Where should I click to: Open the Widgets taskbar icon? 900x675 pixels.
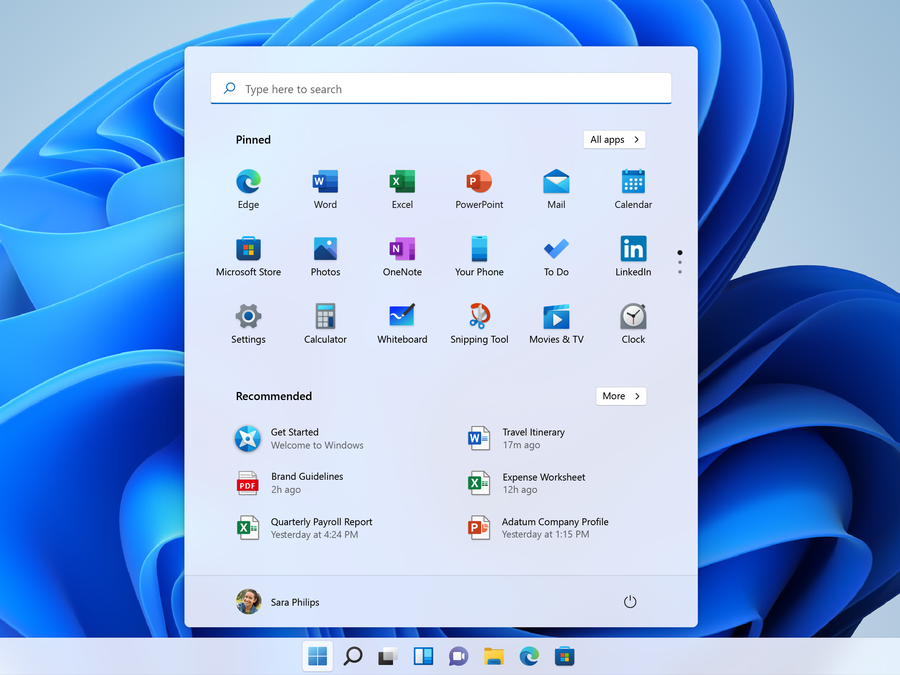click(424, 656)
